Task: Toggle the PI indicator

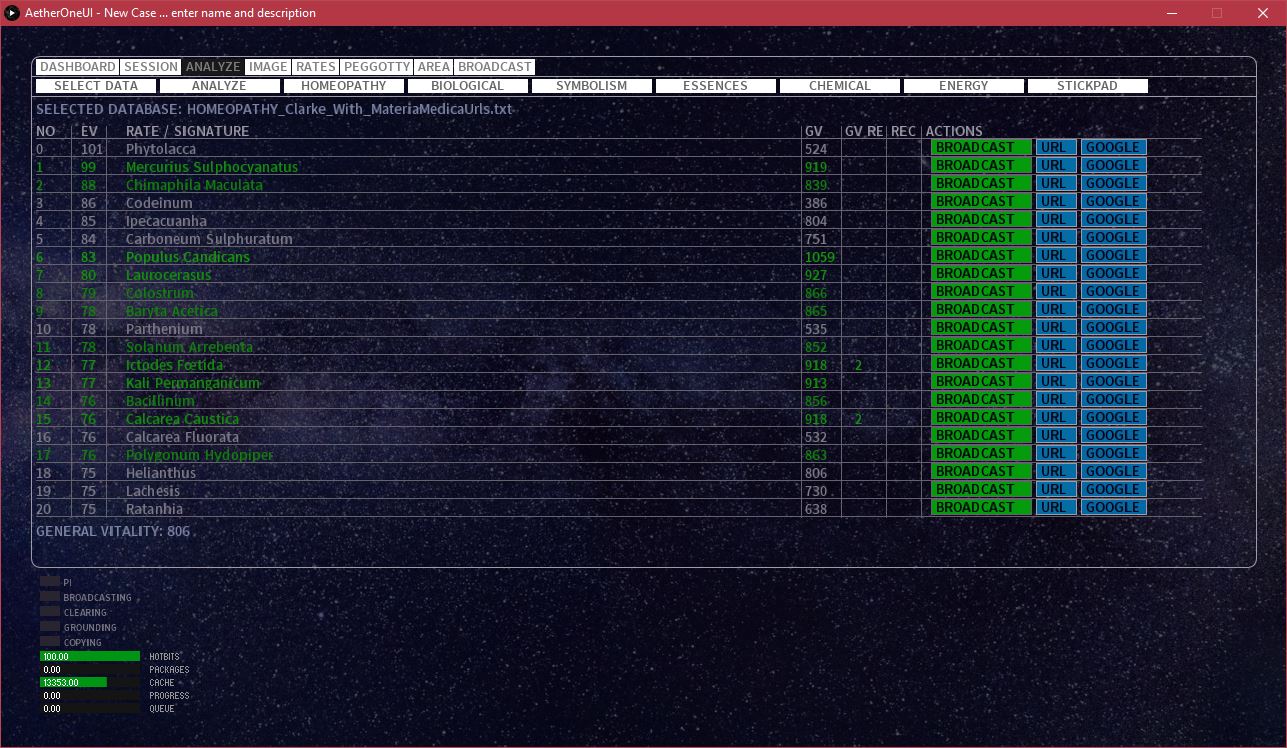Action: (48, 581)
